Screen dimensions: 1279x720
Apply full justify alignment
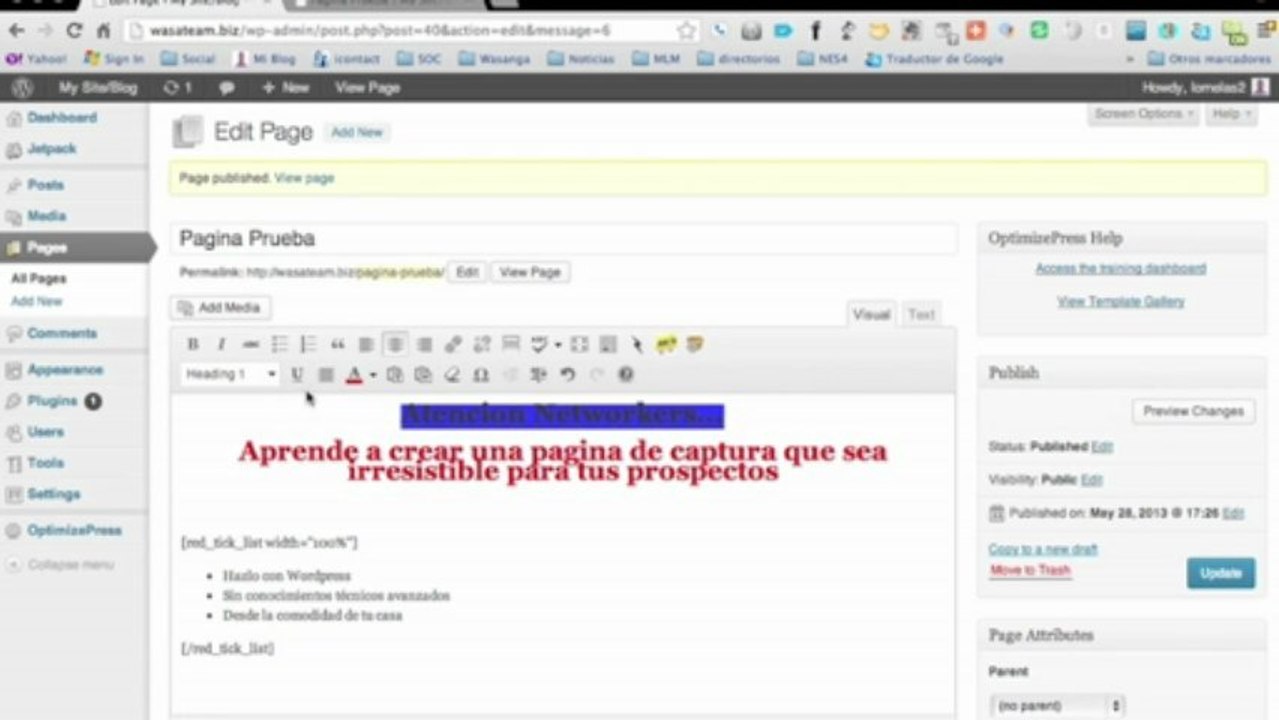(x=326, y=375)
